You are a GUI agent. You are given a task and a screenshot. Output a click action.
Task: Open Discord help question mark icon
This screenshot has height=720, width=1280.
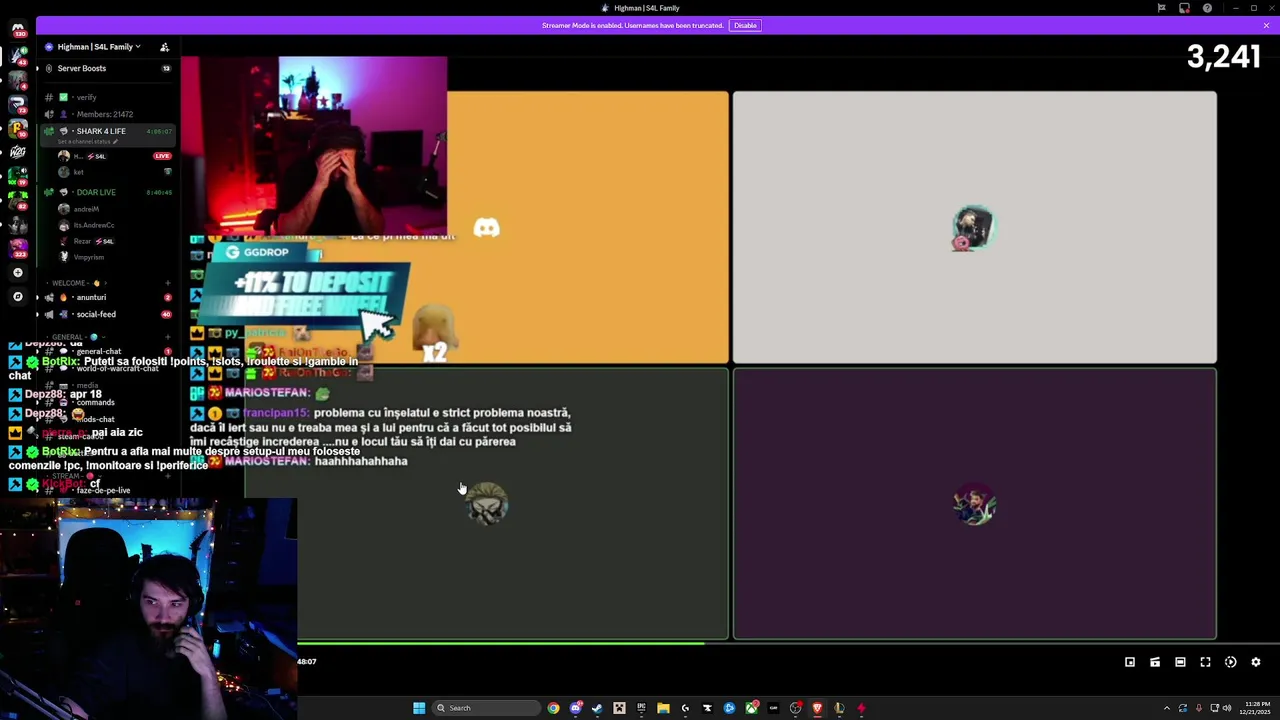pos(1207,8)
